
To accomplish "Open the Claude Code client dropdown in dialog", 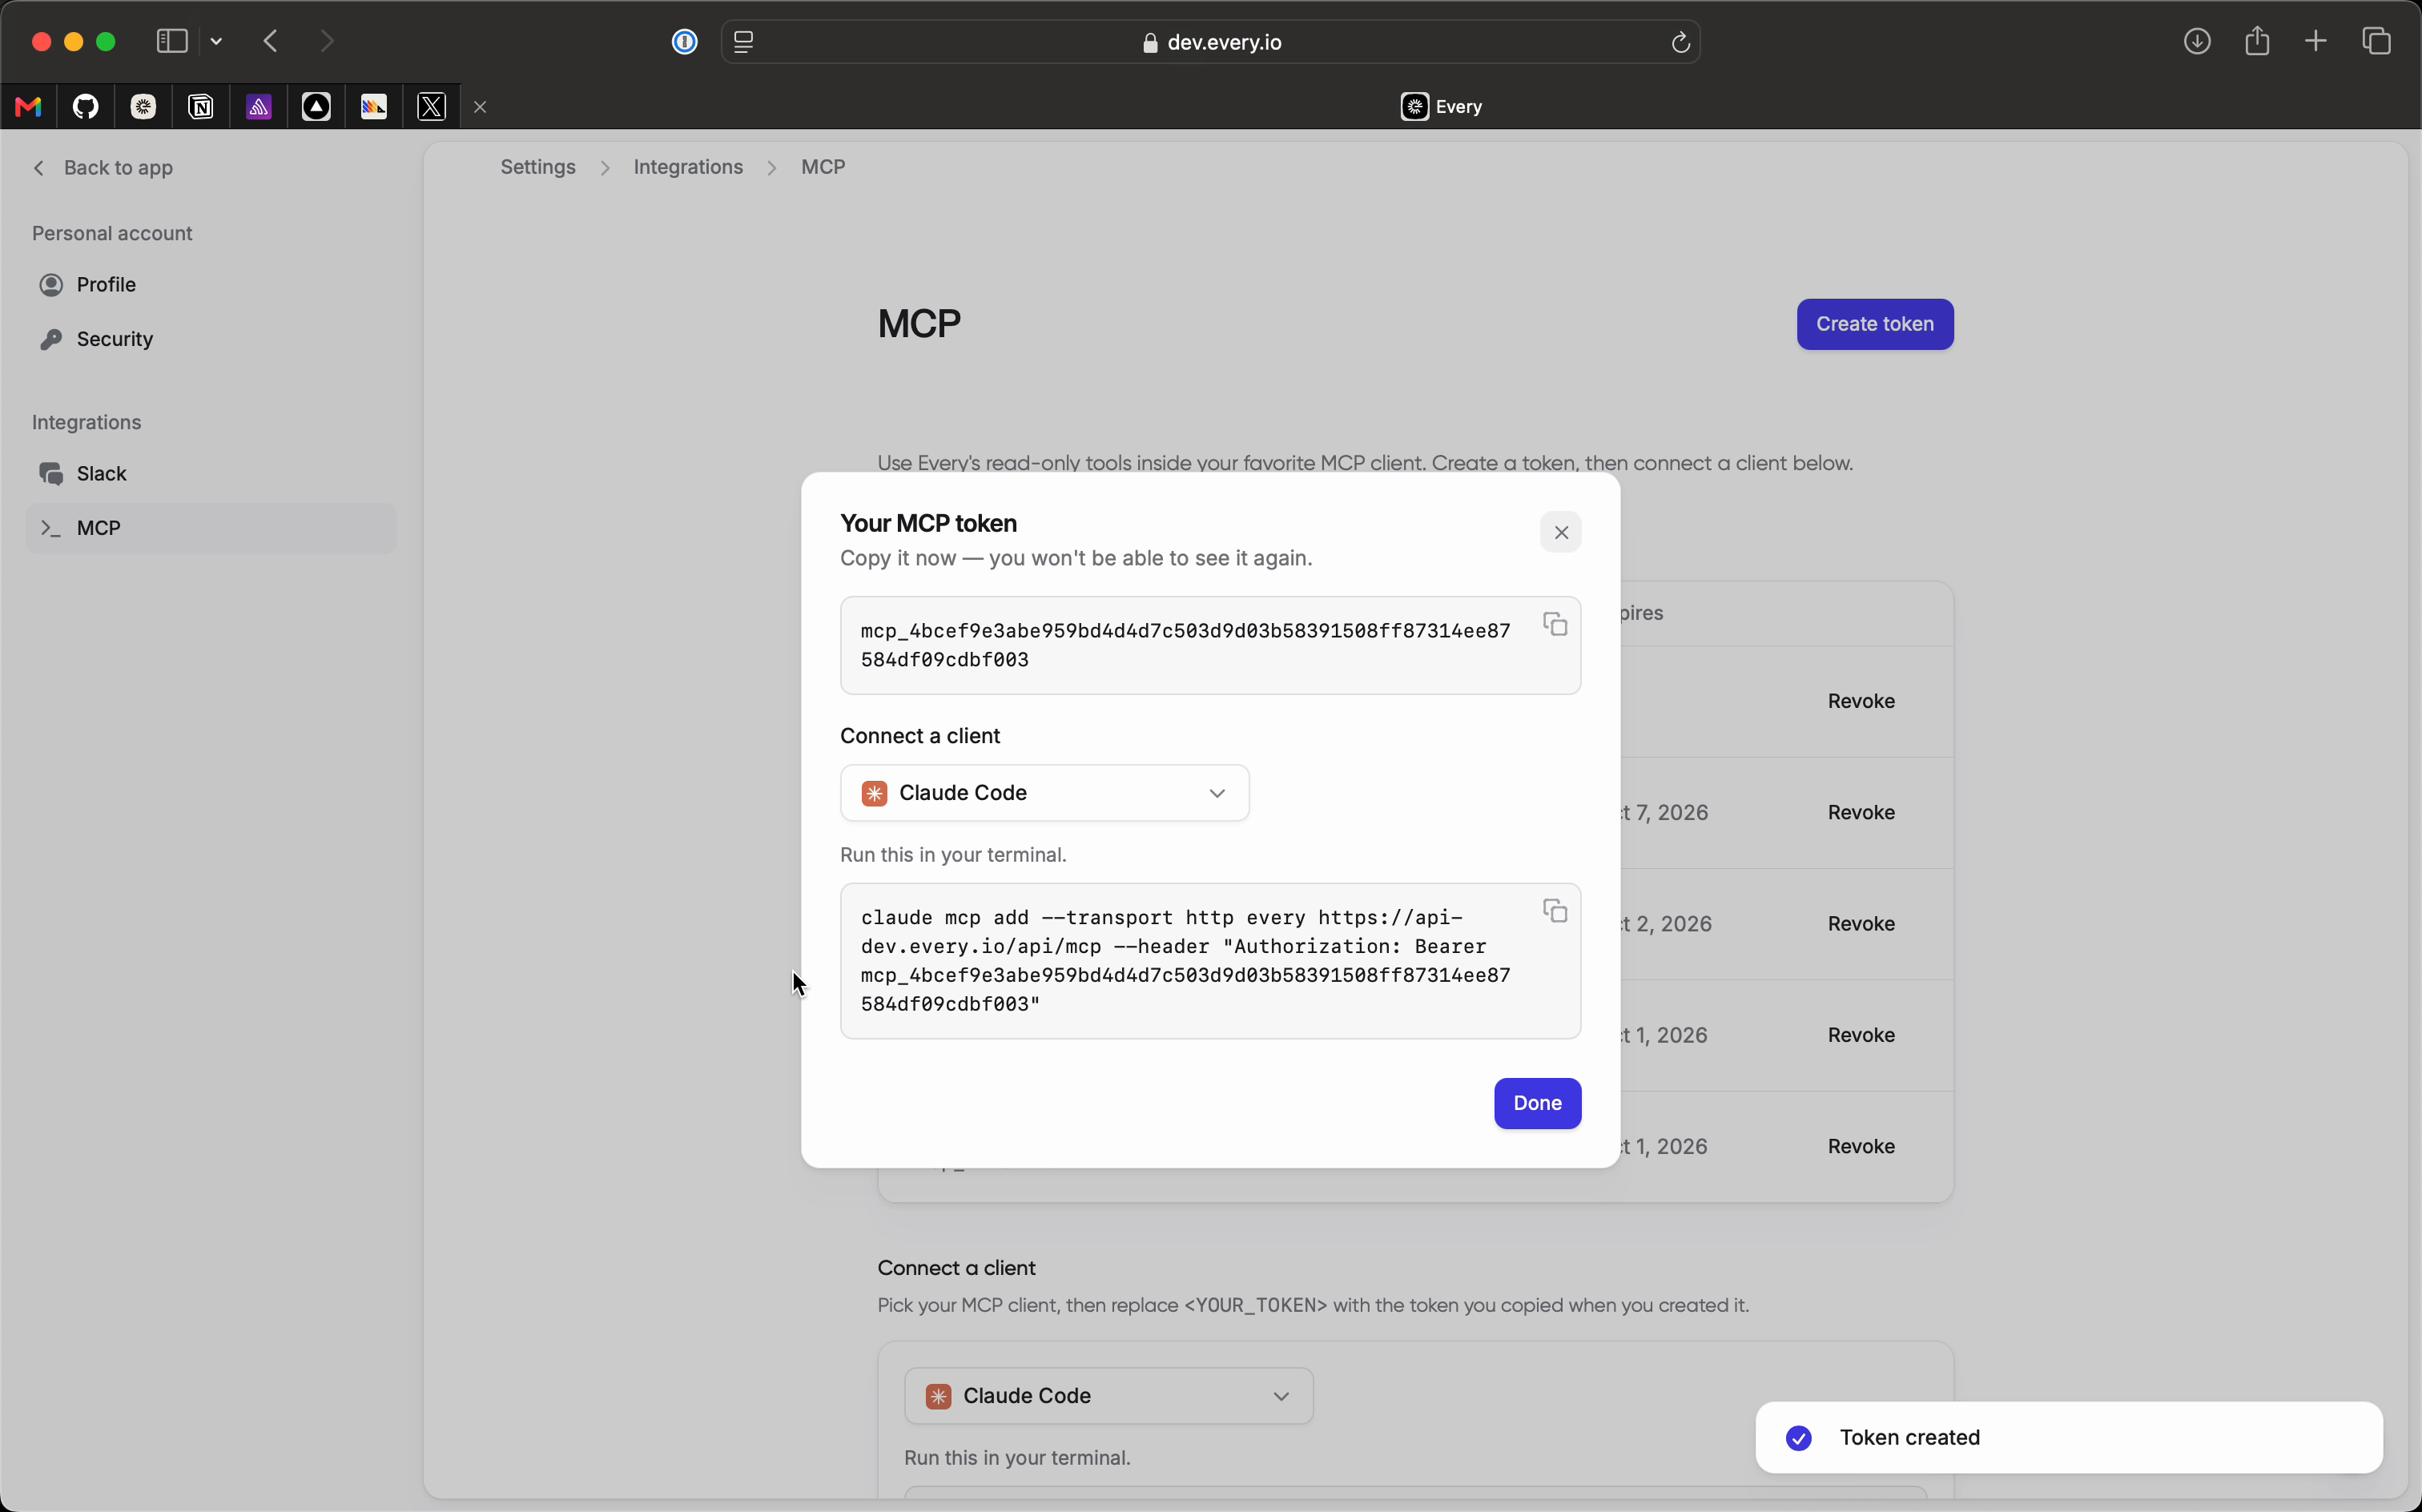I will point(1044,793).
